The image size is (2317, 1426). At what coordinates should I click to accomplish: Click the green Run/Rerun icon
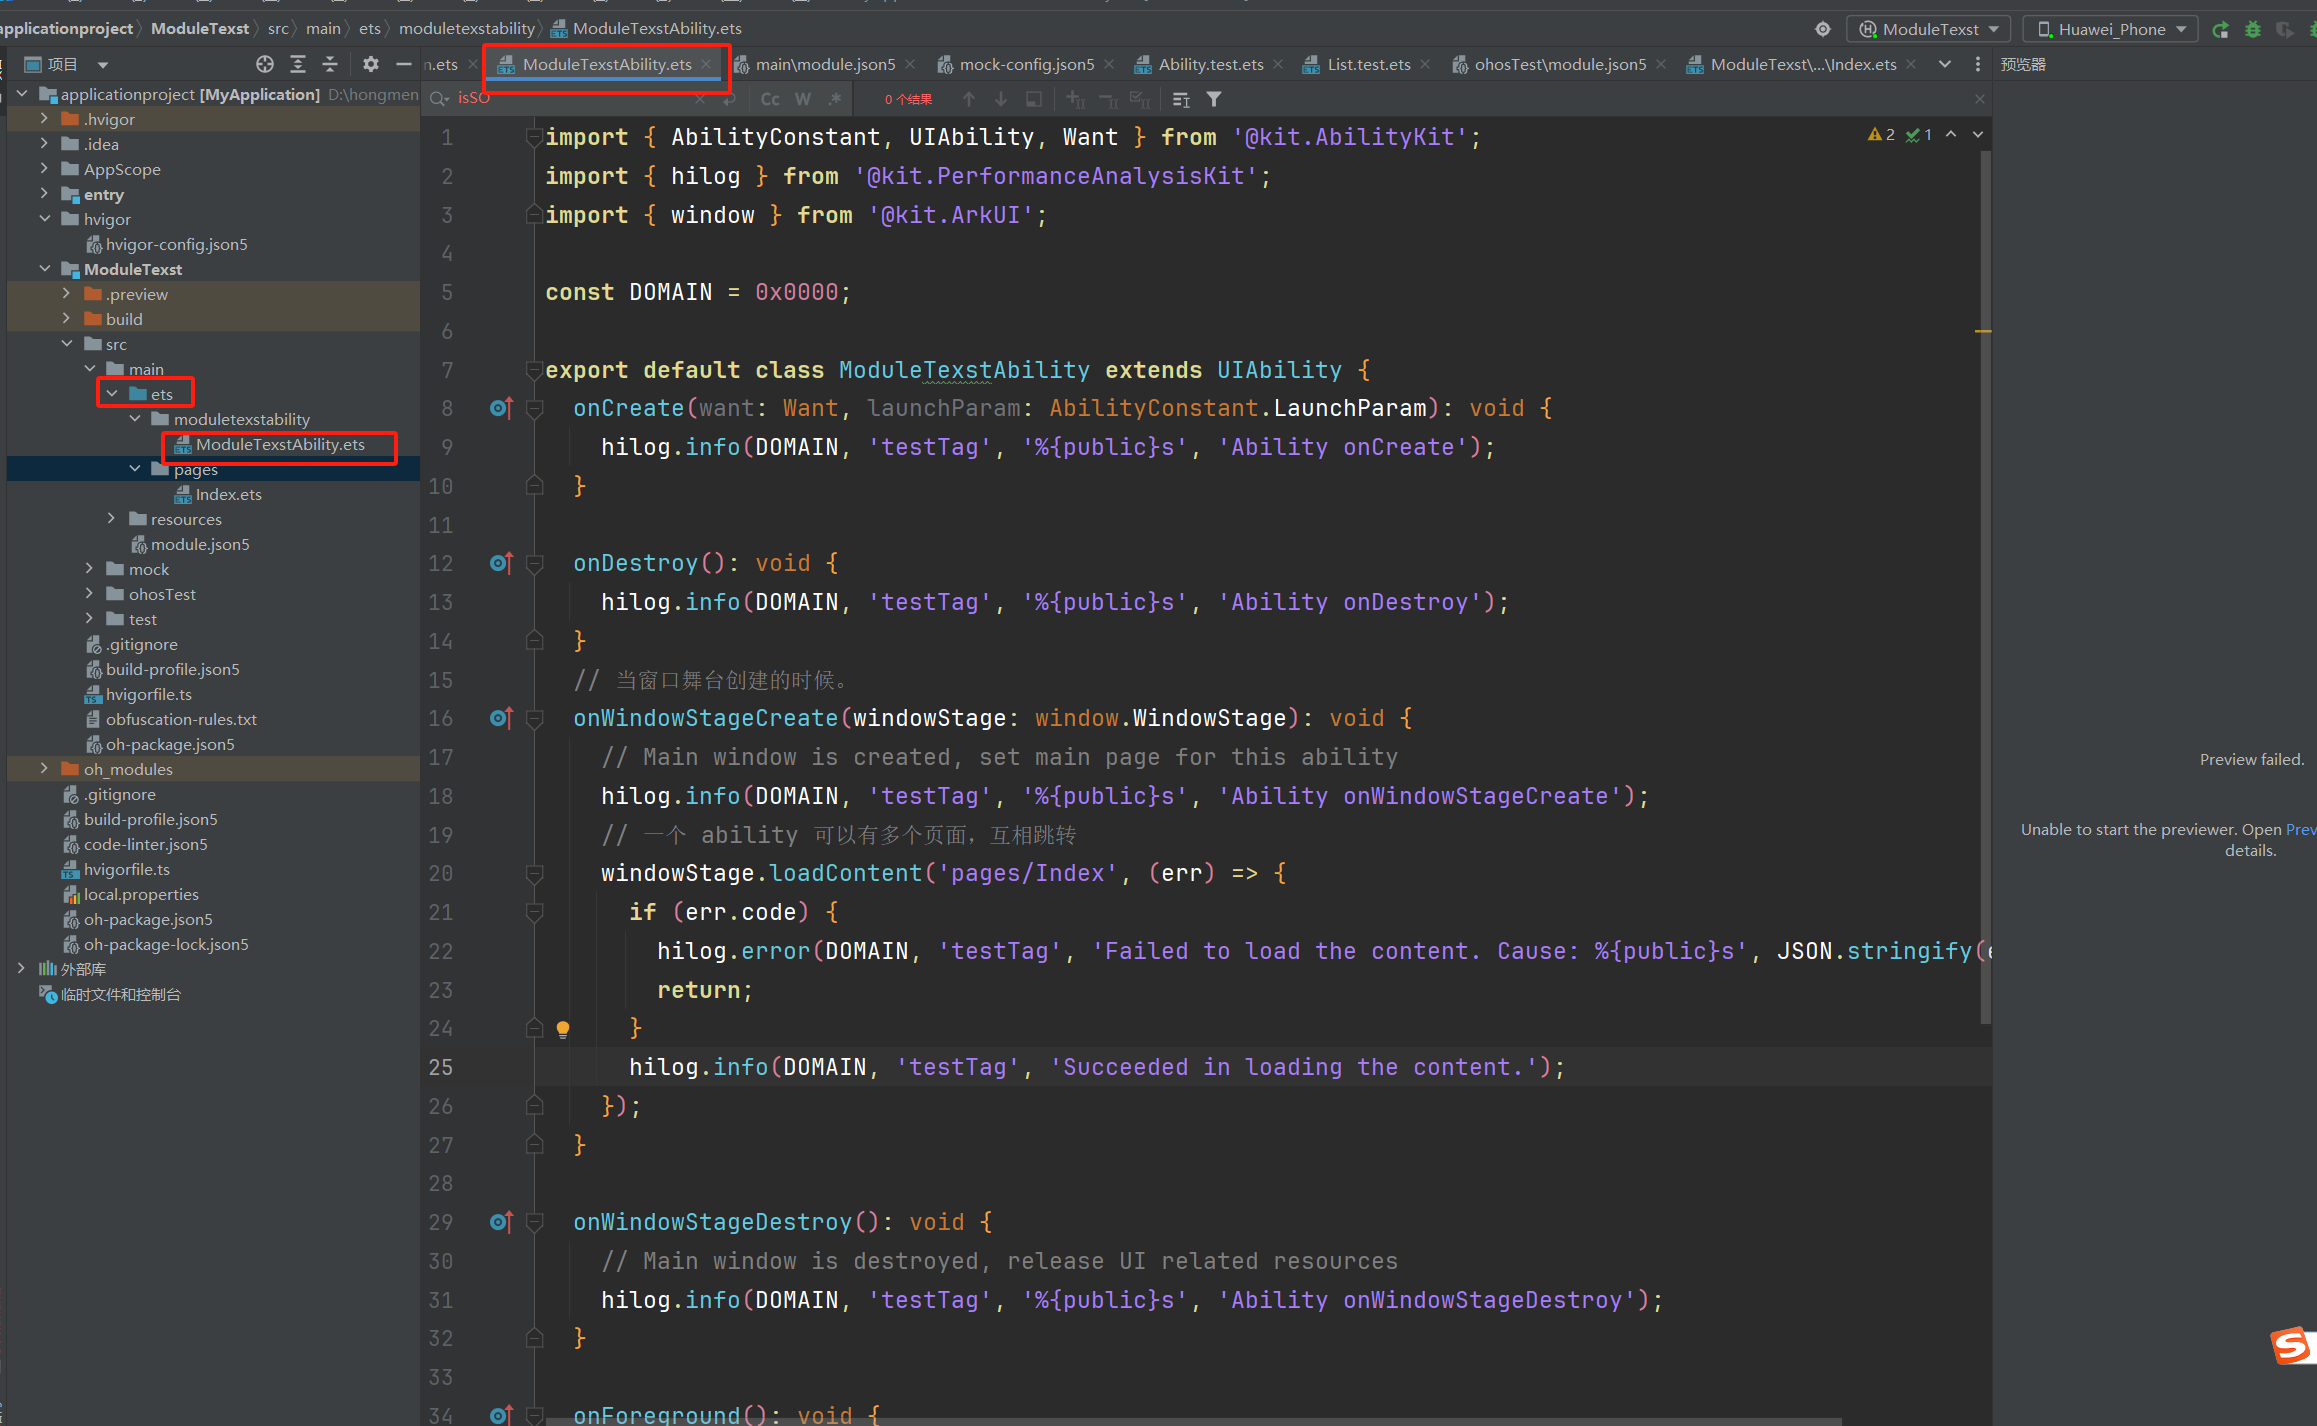point(2220,29)
